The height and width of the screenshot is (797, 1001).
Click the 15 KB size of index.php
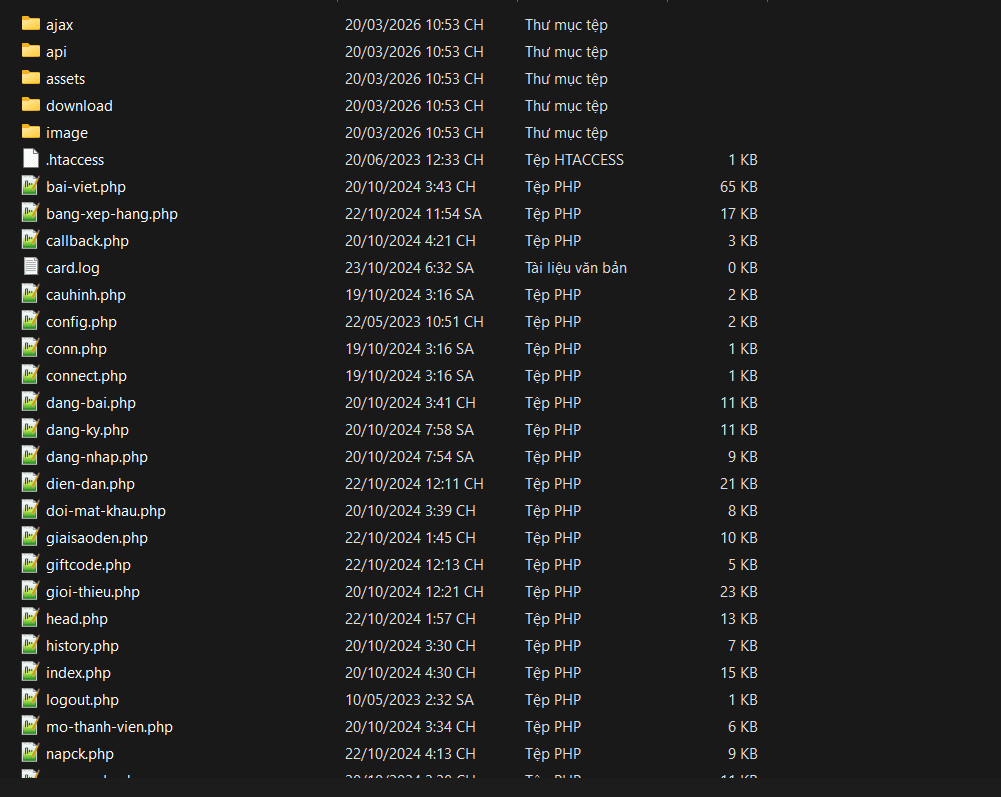(739, 673)
